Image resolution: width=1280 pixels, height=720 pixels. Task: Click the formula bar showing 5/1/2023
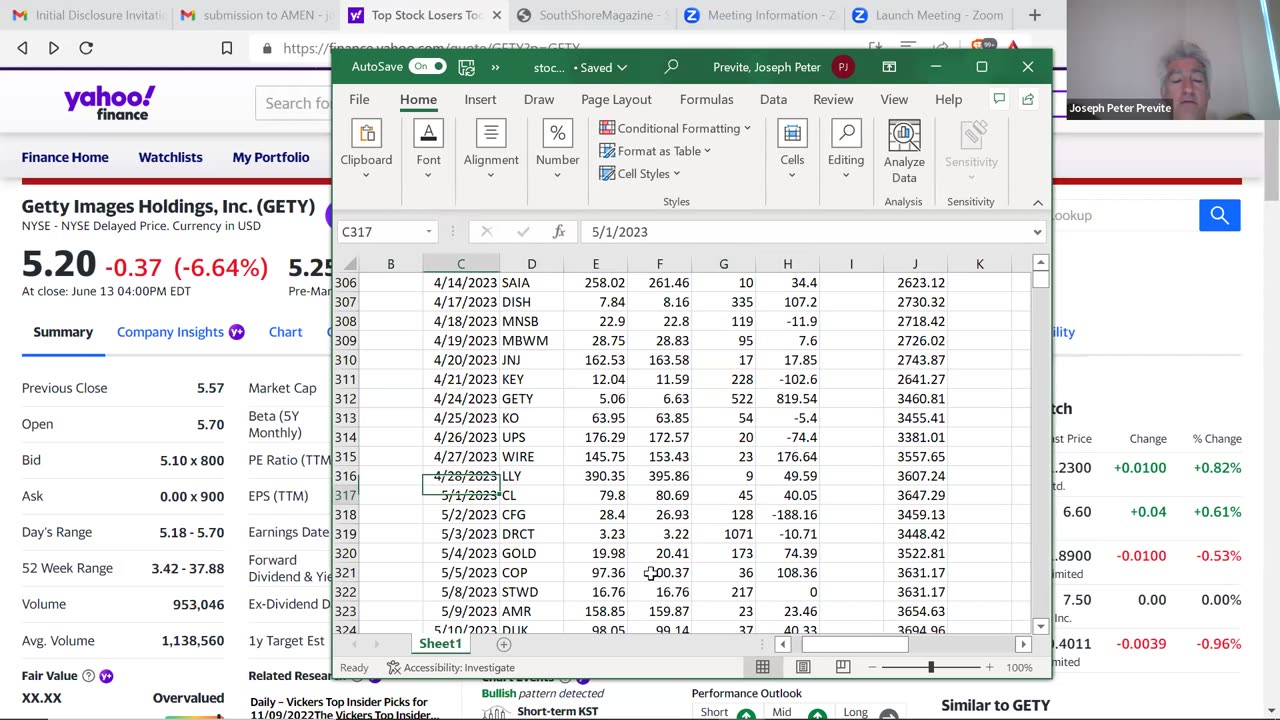[x=805, y=232]
